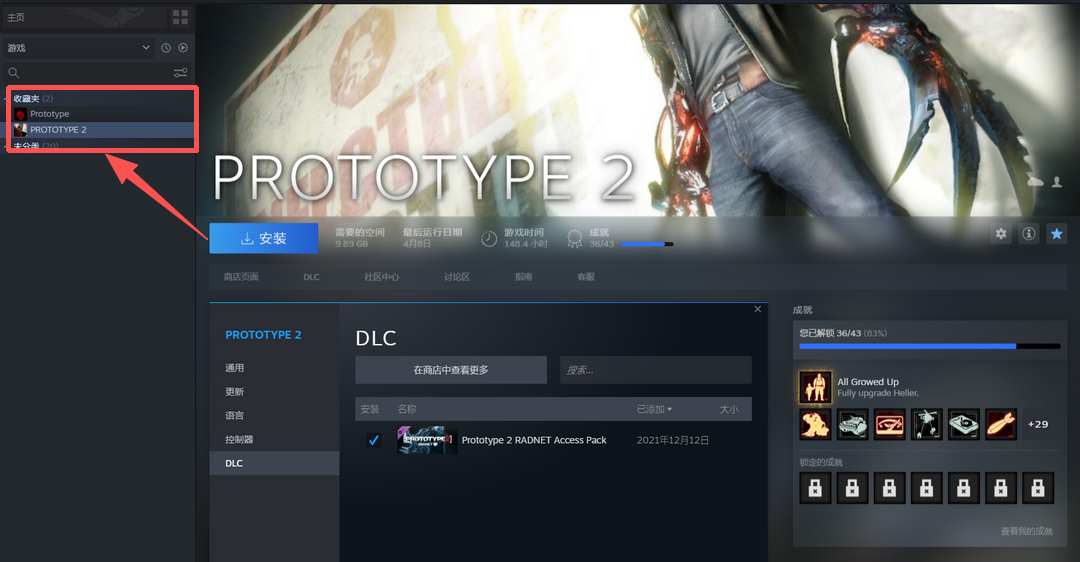Click the game info icon

click(1028, 234)
